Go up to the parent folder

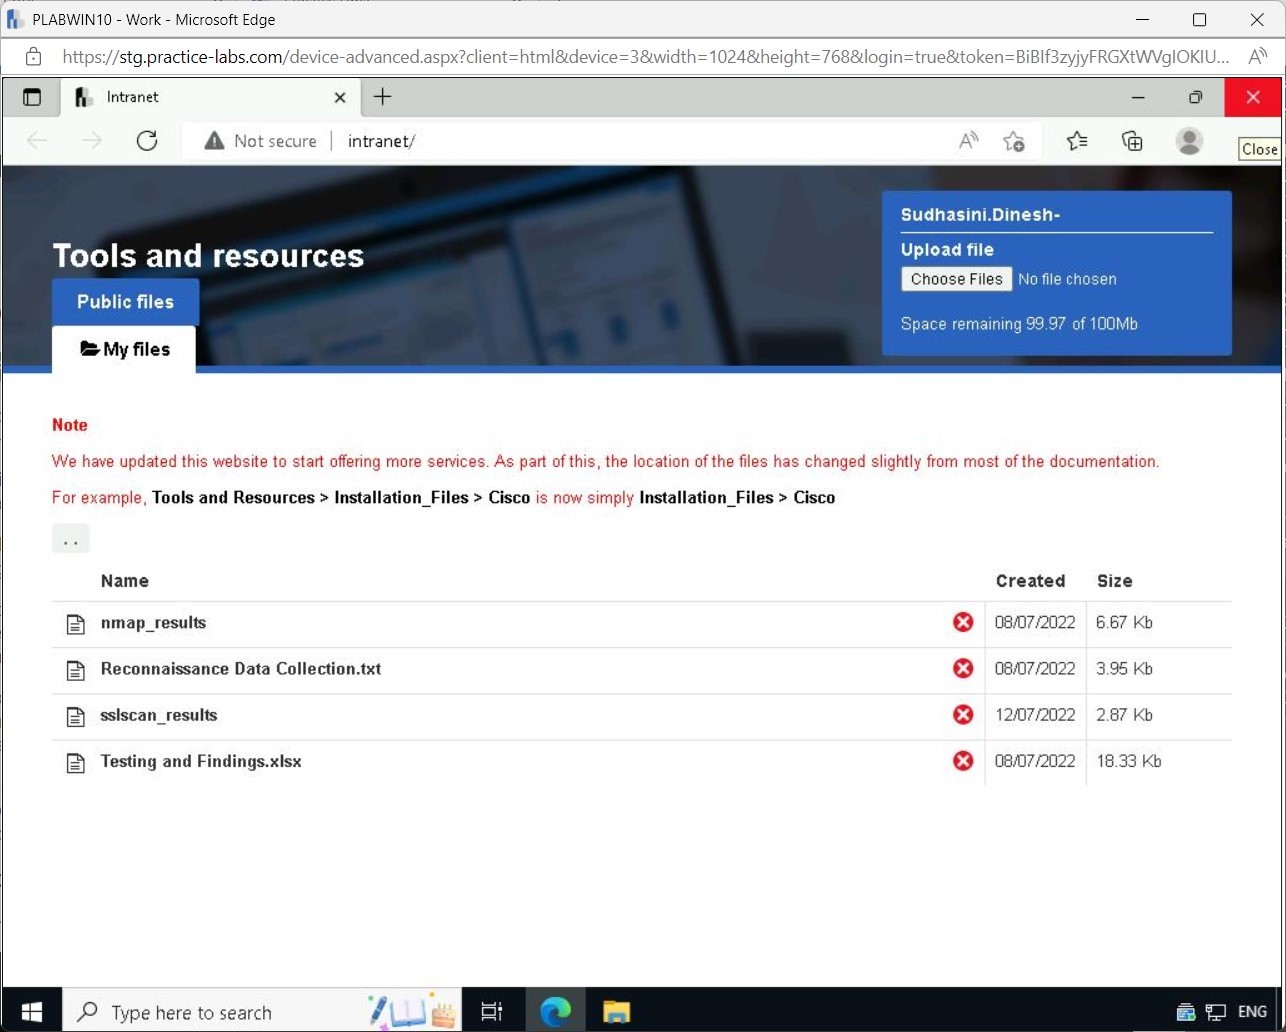[x=70, y=539]
